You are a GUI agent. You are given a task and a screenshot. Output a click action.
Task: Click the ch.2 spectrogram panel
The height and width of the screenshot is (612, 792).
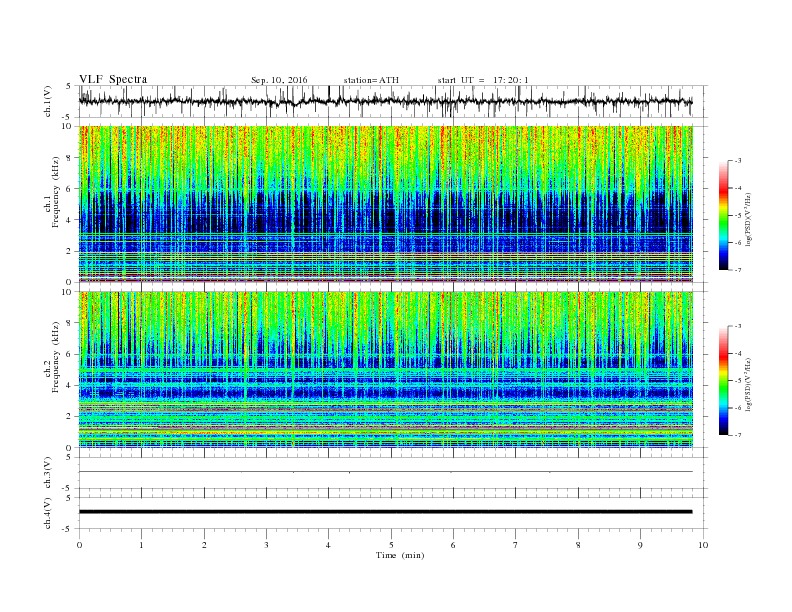385,370
